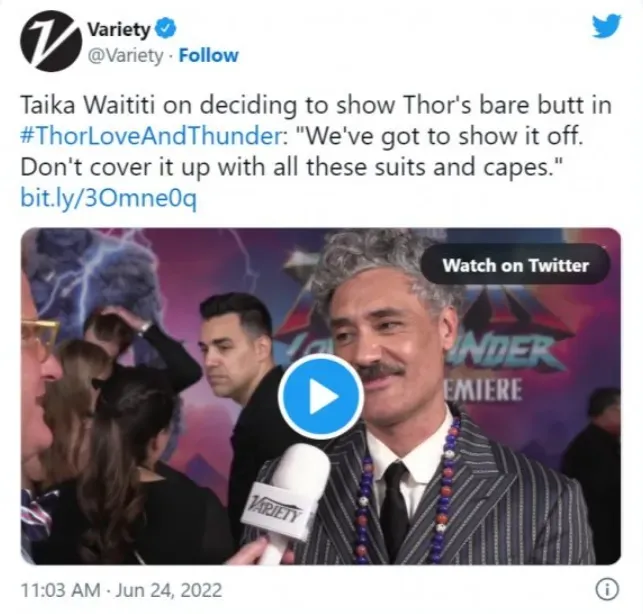The width and height of the screenshot is (643, 614).
Task: Open the 11:03 AM timestamp
Action: (60, 590)
